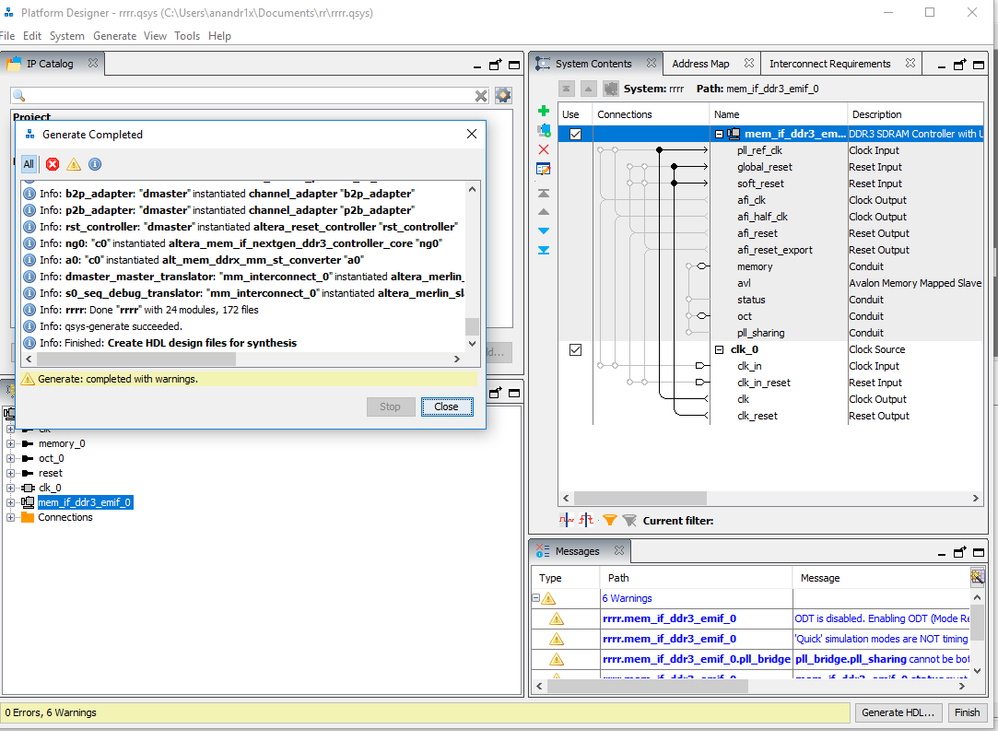Click move-to-bottom arrow icon in System Contents
Screen dimensions: 998x731
pyautogui.click(x=543, y=250)
